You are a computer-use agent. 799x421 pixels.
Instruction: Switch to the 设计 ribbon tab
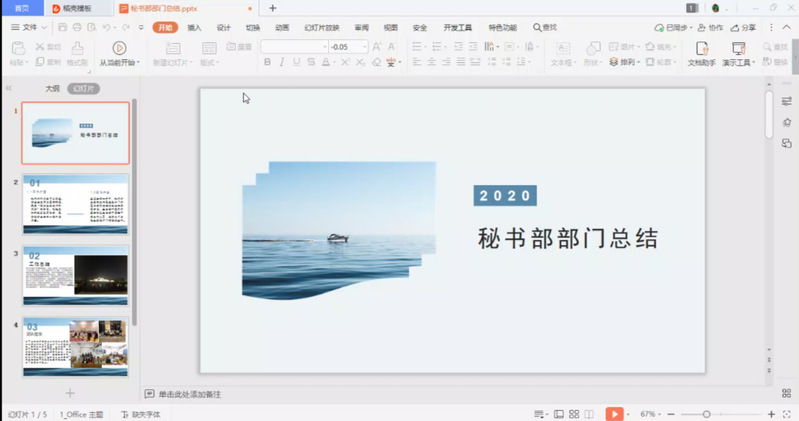tap(223, 28)
